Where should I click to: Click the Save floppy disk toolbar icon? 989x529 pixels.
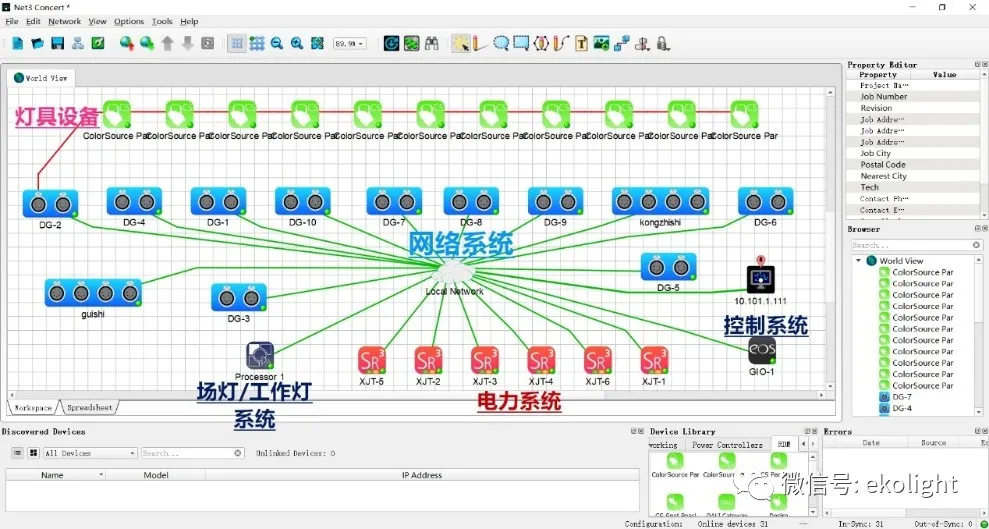(x=57, y=43)
